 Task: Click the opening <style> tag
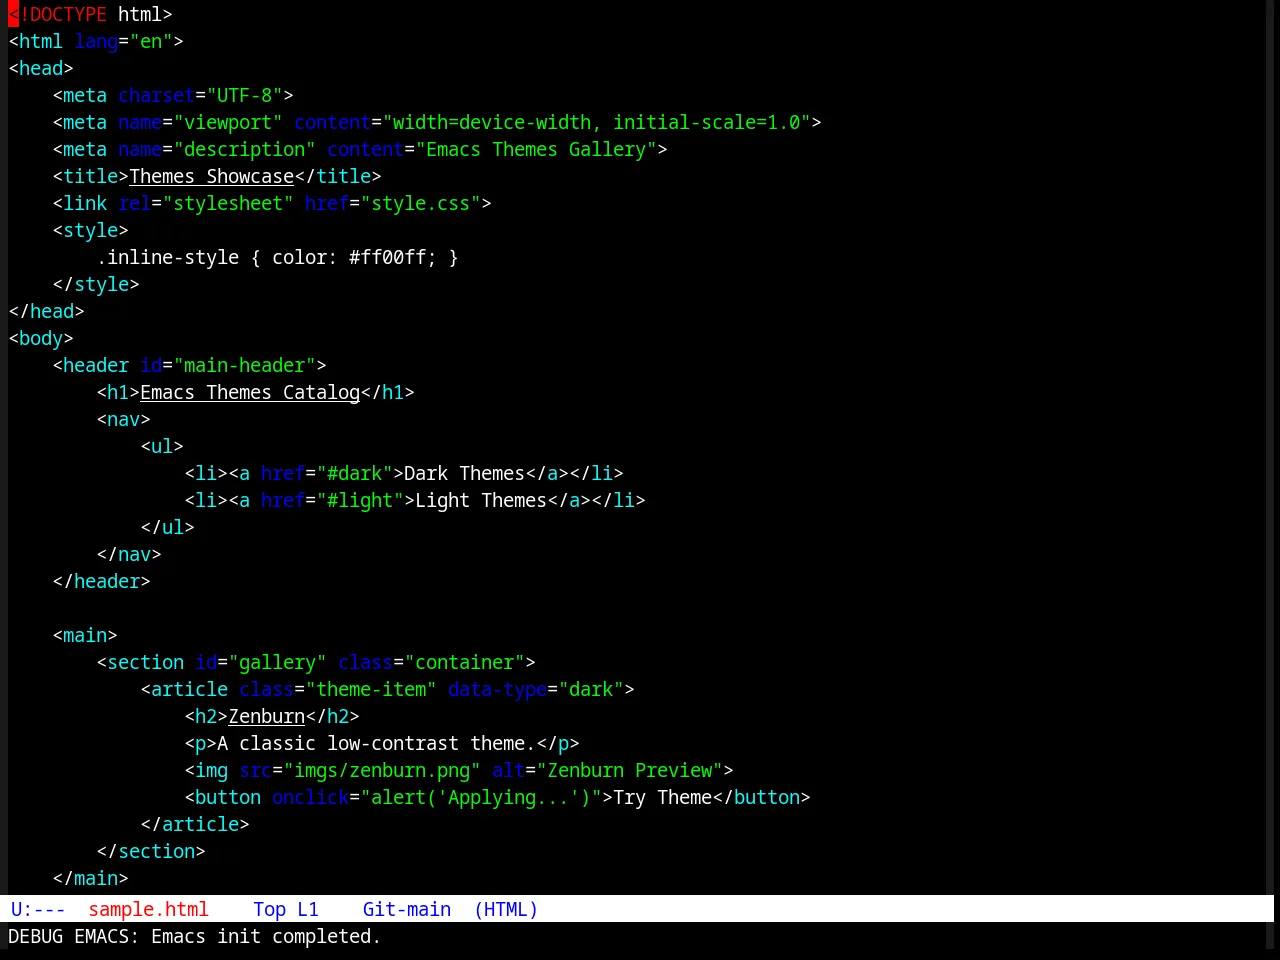[91, 230]
